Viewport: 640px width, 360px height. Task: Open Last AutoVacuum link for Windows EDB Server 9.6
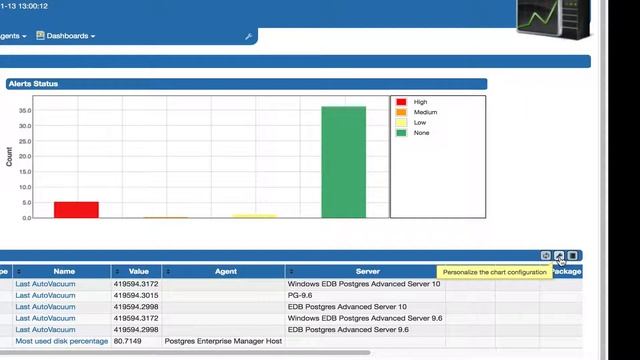click(x=45, y=318)
